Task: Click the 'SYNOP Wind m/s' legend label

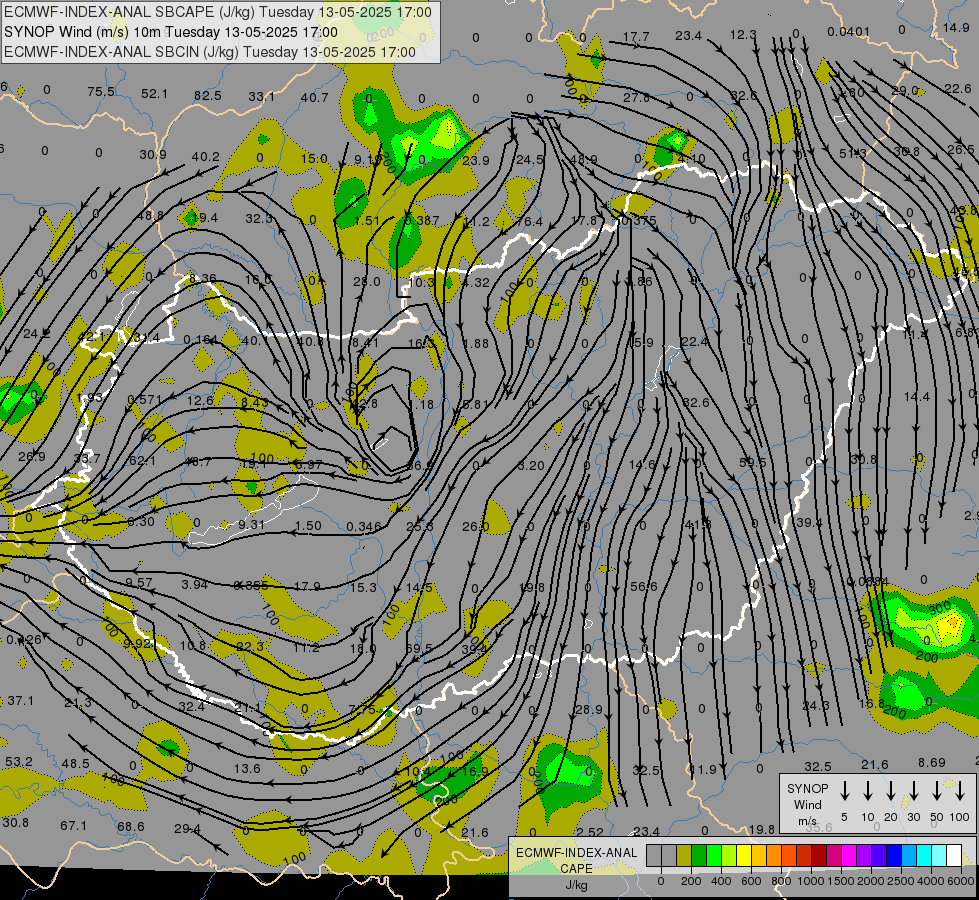Action: [807, 805]
